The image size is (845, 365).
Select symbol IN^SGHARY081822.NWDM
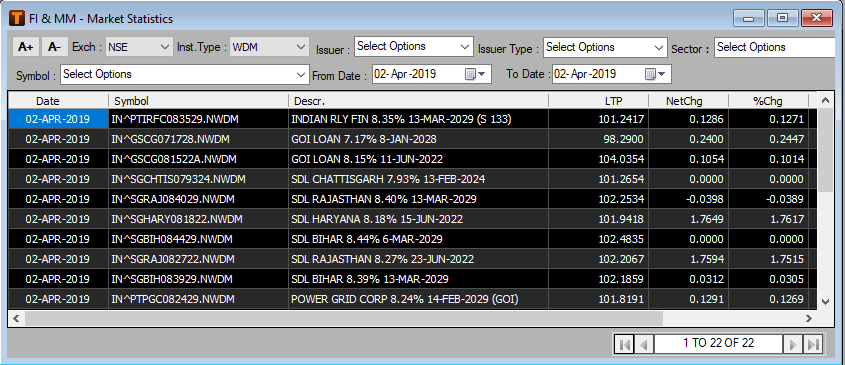point(177,219)
